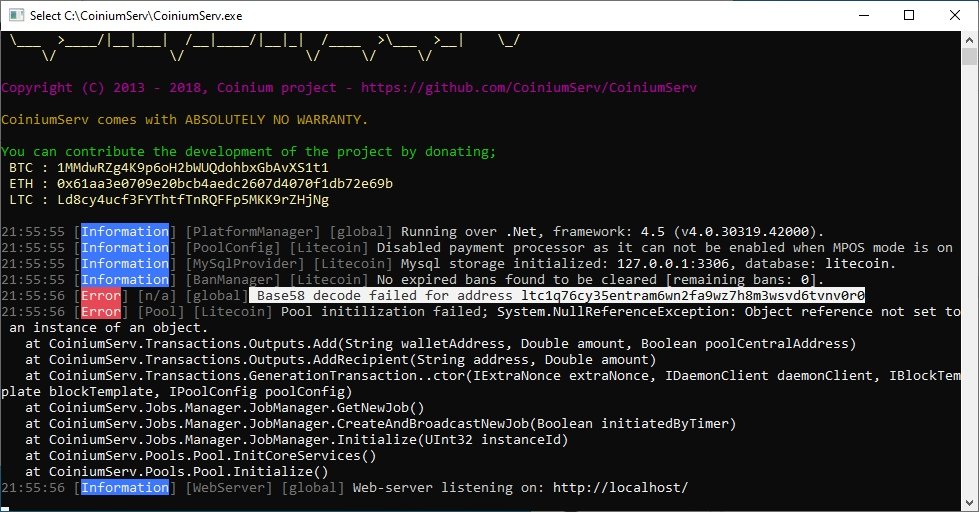This screenshot has width=979, height=512.
Task: Click the CreateAndBroadcastNewJob stack trace line
Action: pos(380,423)
